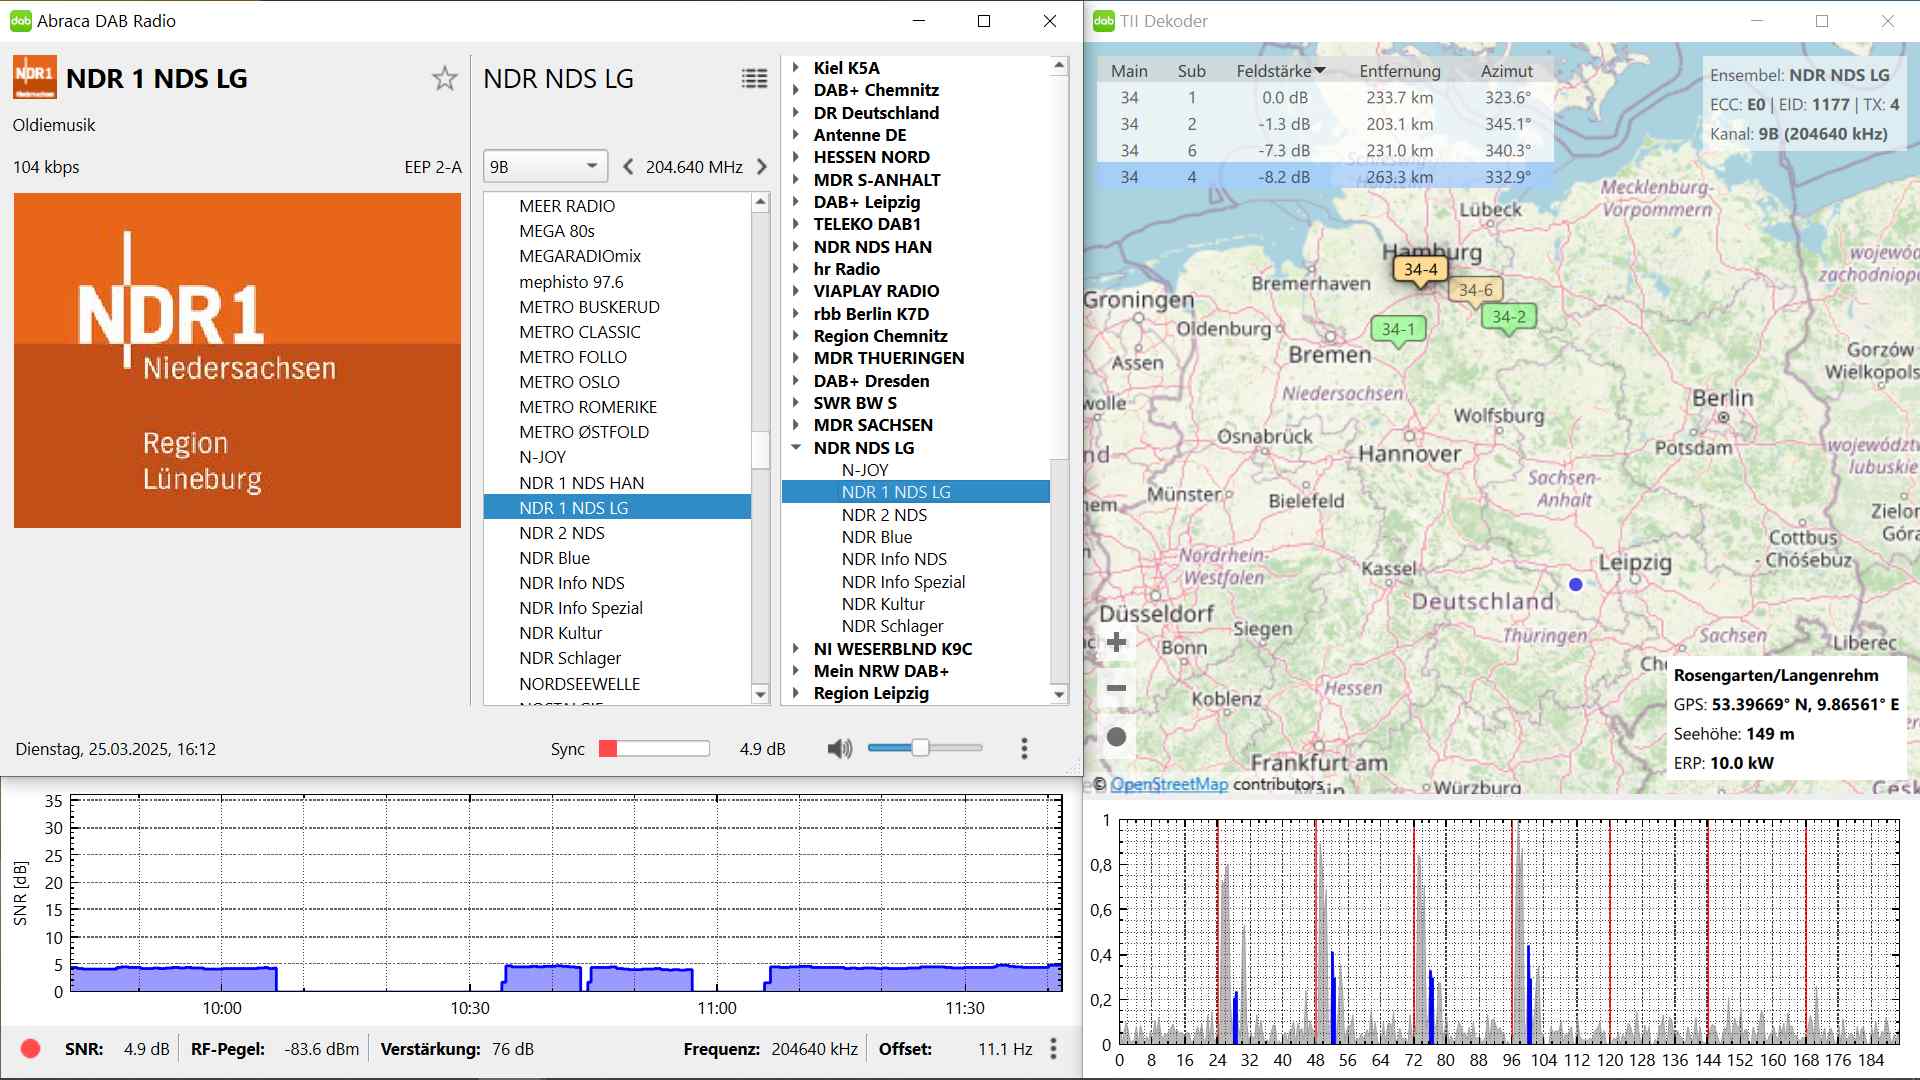Image resolution: width=1920 pixels, height=1080 pixels.
Task: Zoom out on the map with minus
Action: (x=1117, y=688)
